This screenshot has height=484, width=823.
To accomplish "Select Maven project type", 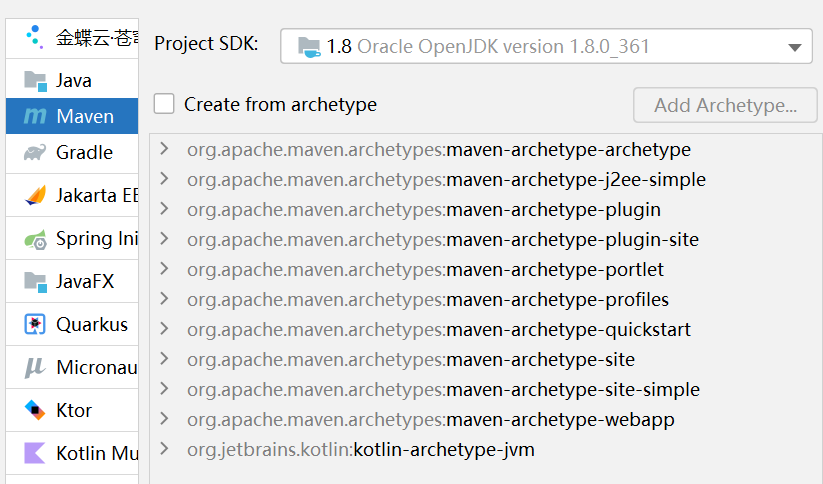I will coord(72,116).
